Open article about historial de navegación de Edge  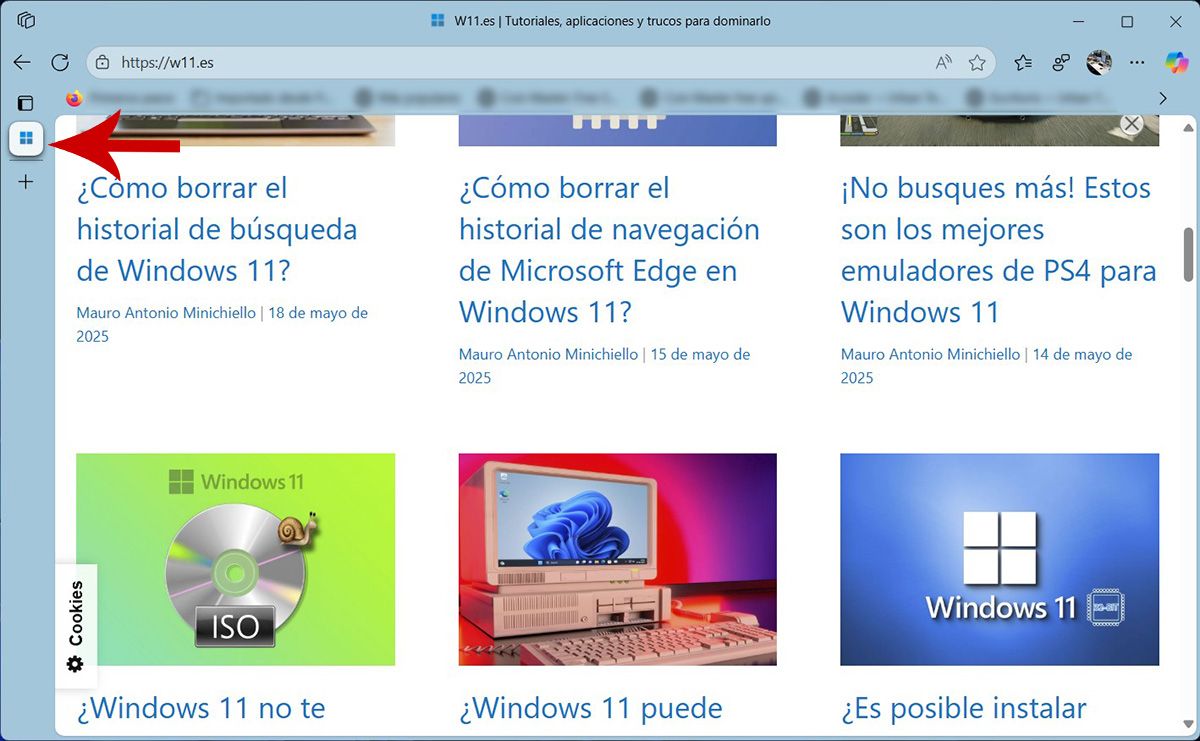[x=609, y=250]
